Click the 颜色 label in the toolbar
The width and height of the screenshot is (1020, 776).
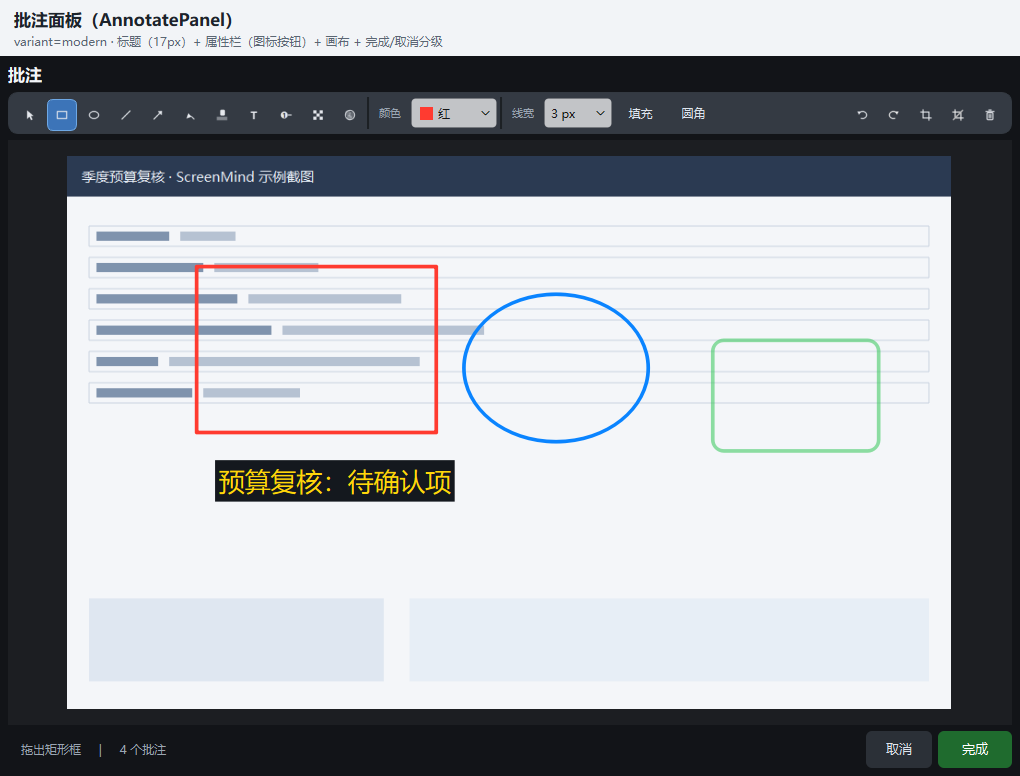tap(390, 113)
